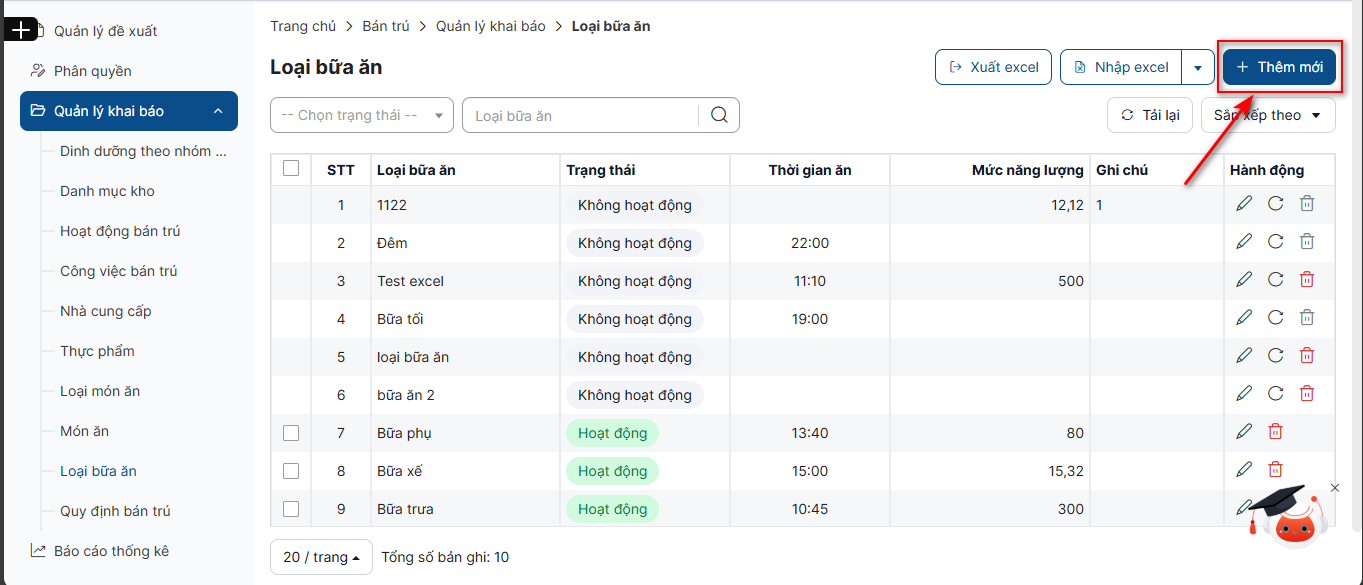Click the delete trash icon for Bữa phụ
Image resolution: width=1363 pixels, height=585 pixels.
click(x=1275, y=432)
